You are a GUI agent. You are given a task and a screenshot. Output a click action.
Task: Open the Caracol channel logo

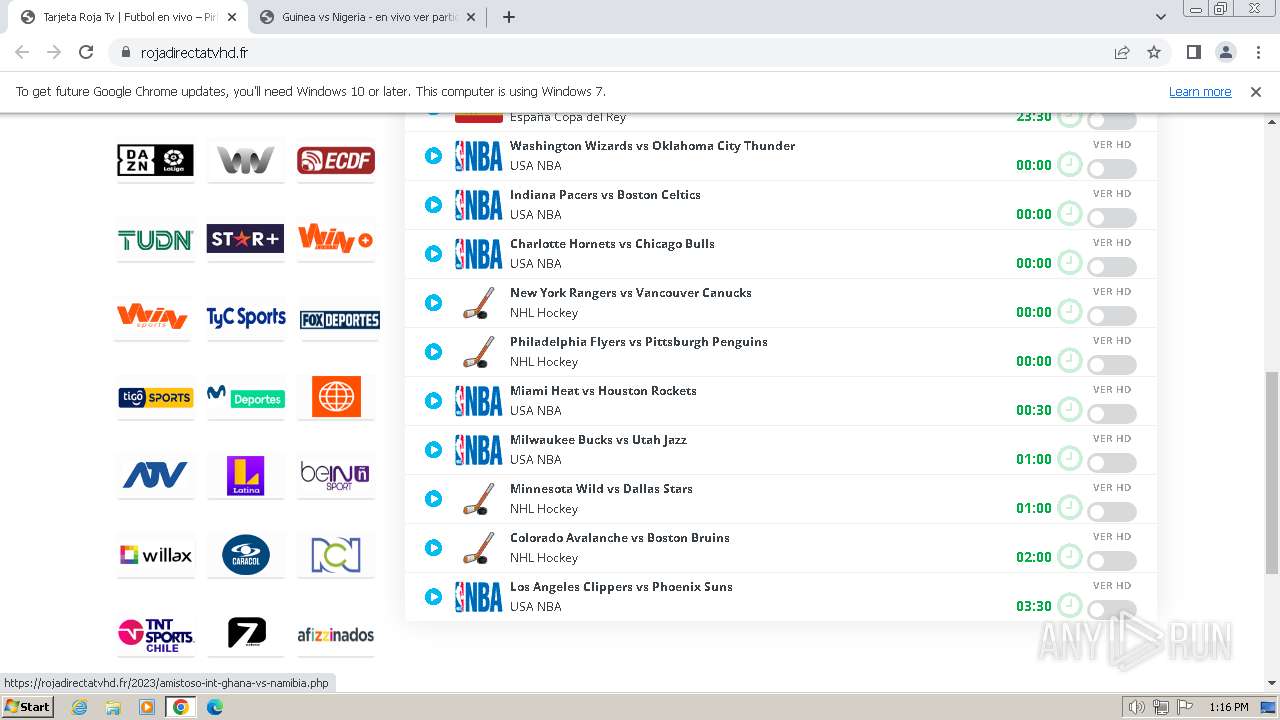click(246, 555)
